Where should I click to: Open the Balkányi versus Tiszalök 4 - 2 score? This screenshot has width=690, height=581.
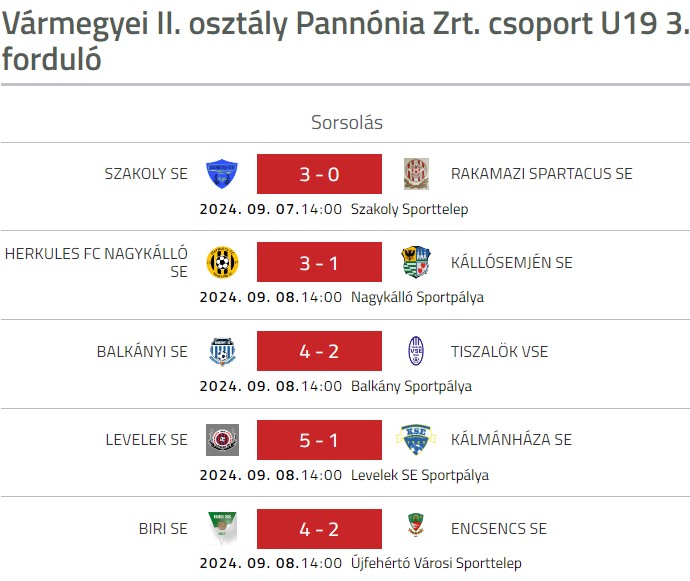(x=319, y=351)
